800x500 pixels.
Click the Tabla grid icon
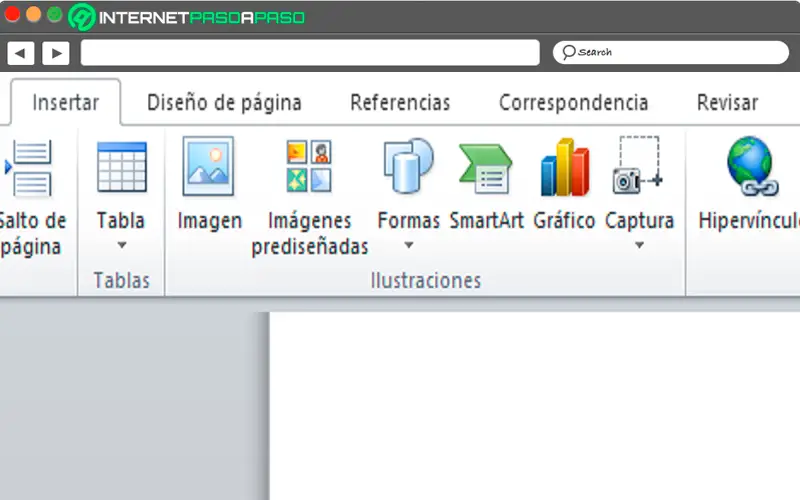[x=121, y=167]
